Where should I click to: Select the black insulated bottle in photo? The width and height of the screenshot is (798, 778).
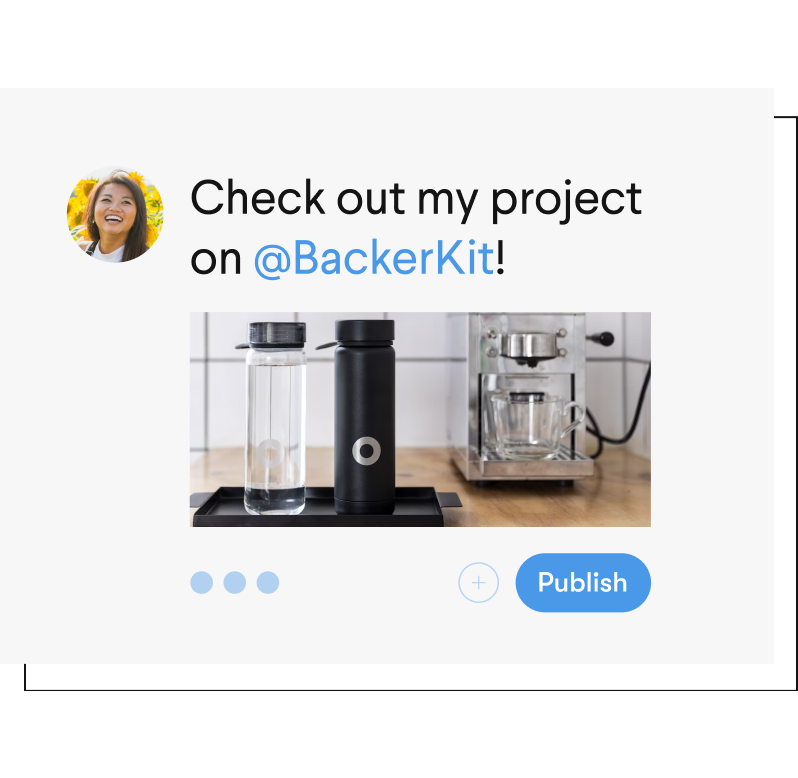pos(364,417)
